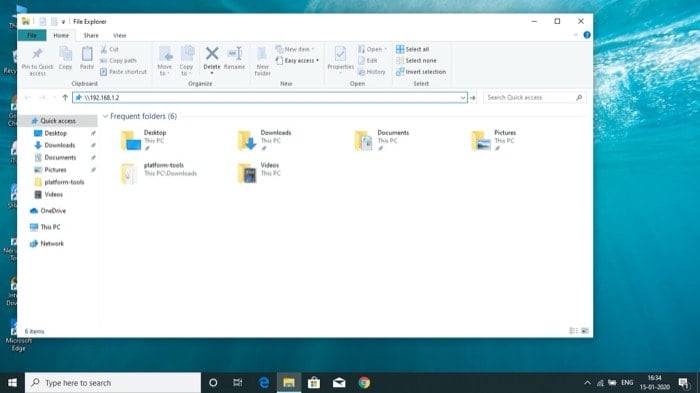Image resolution: width=700 pixels, height=393 pixels.
Task: Select the Downloads frequent folder
Action: (265, 140)
